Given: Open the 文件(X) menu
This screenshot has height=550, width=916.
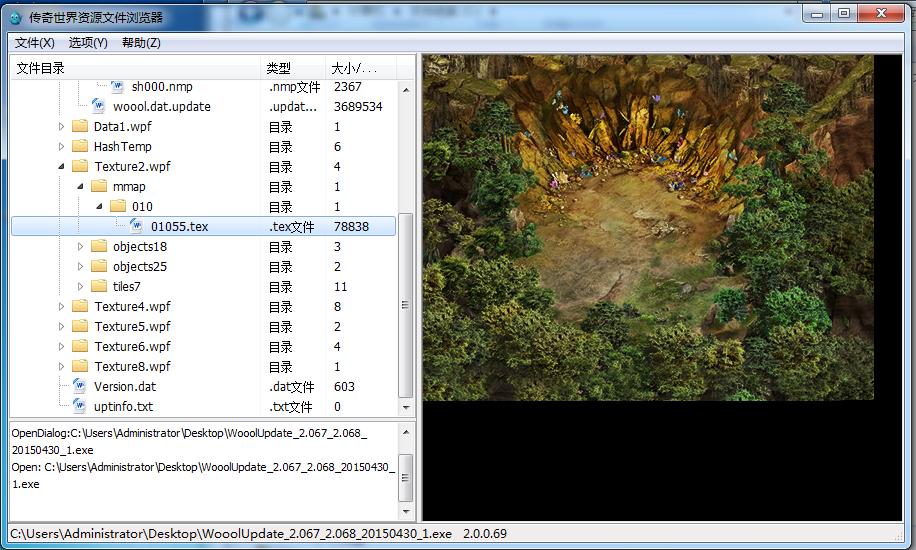Looking at the screenshot, I should point(34,43).
